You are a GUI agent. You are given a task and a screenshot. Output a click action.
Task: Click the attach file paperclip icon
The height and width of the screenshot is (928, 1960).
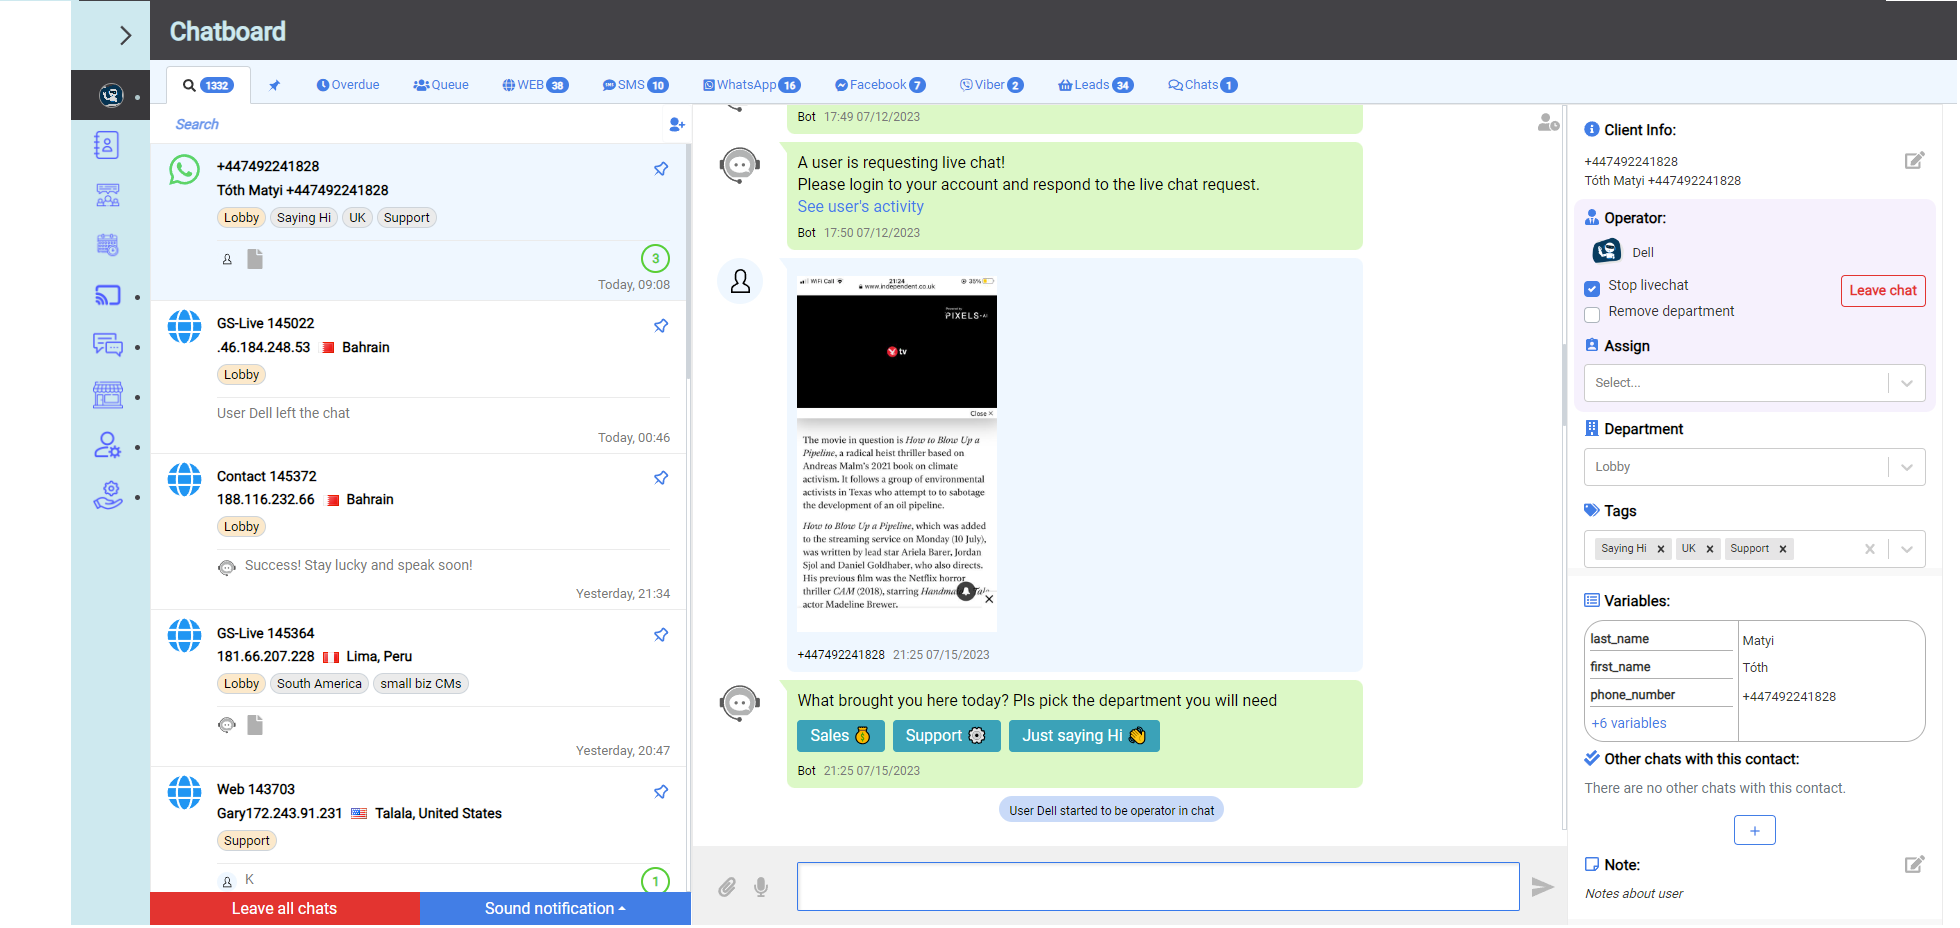click(727, 887)
